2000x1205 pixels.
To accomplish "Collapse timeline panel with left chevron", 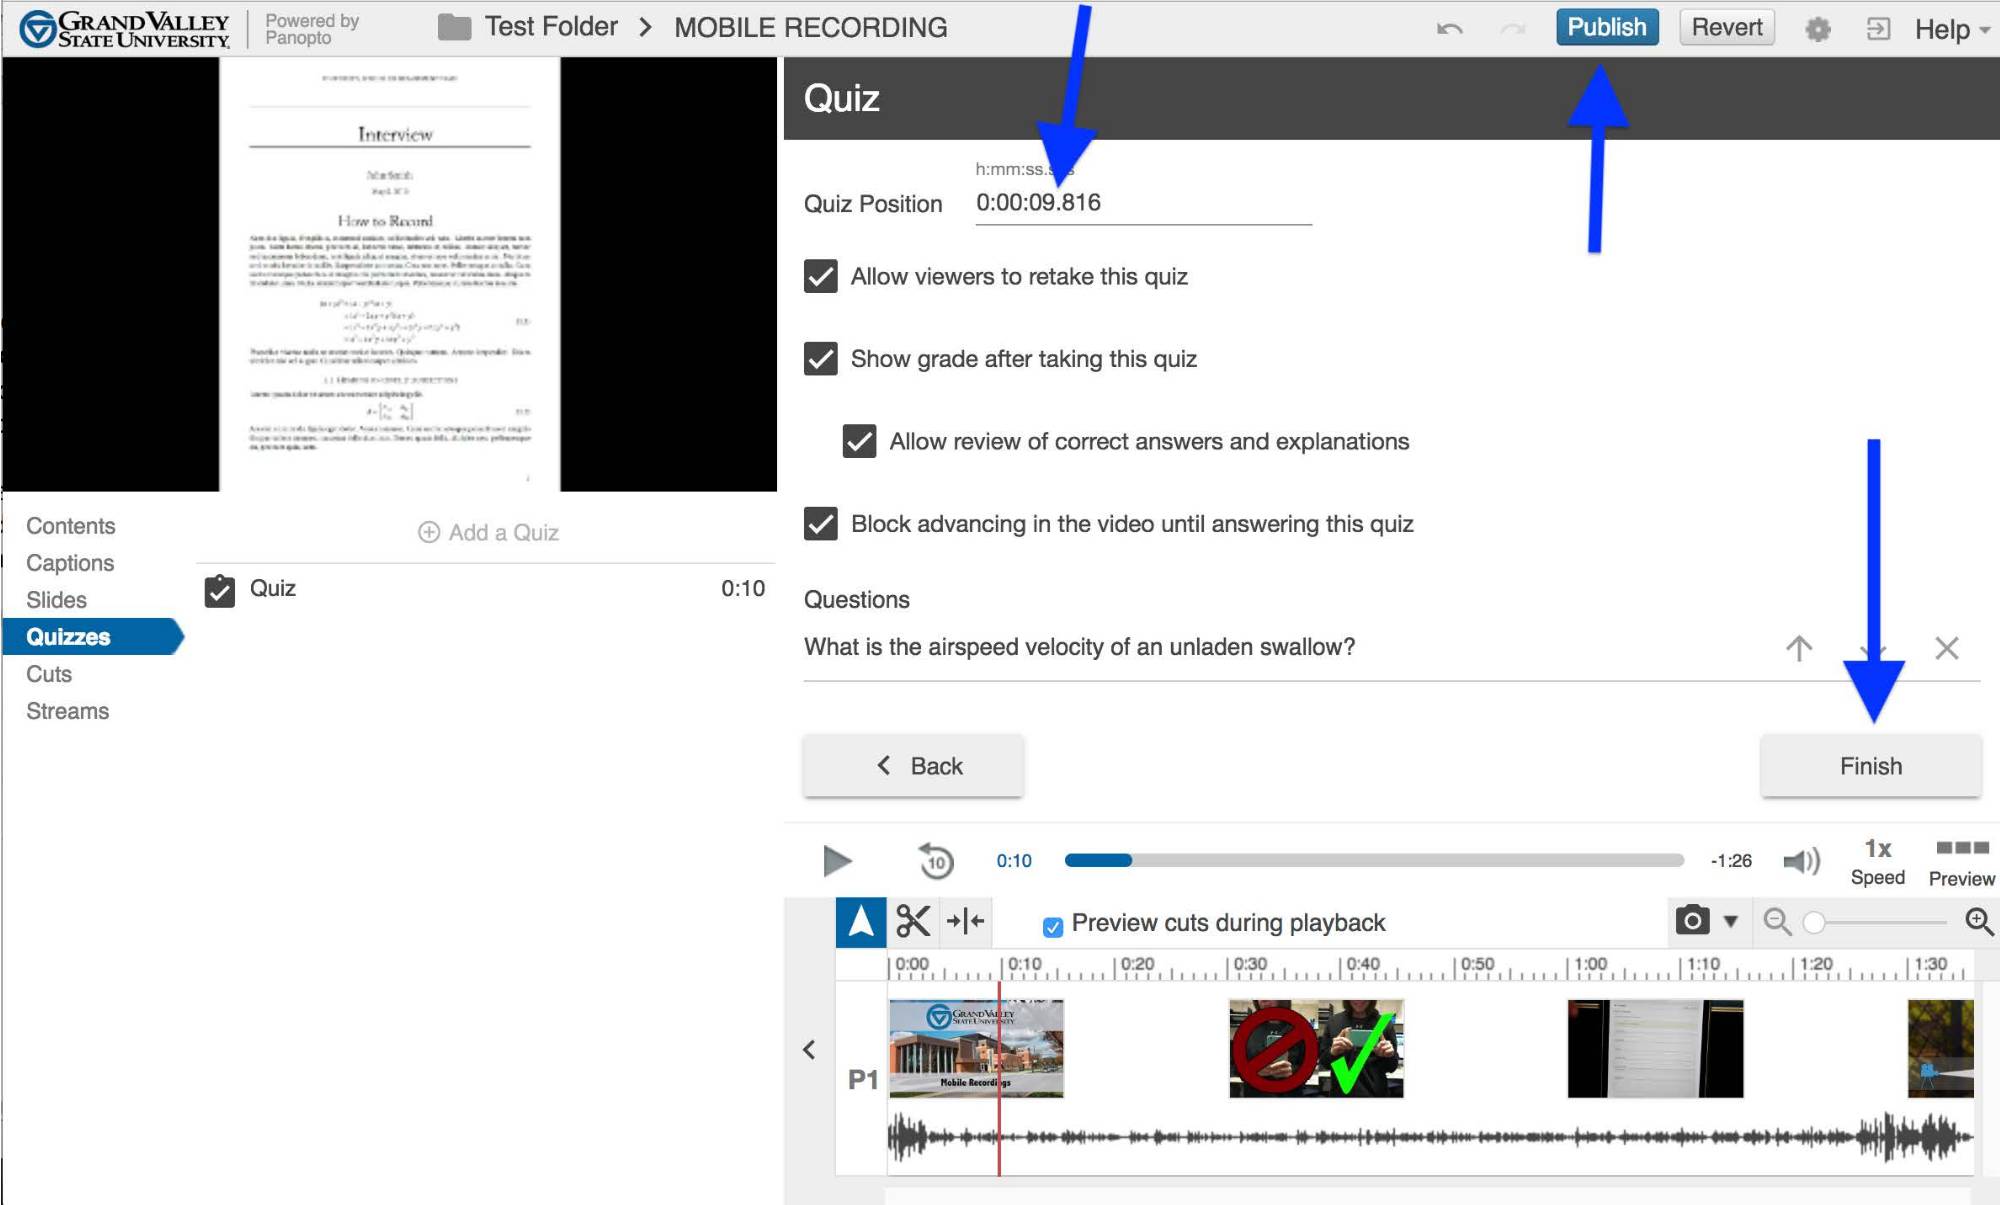I will tap(809, 1050).
